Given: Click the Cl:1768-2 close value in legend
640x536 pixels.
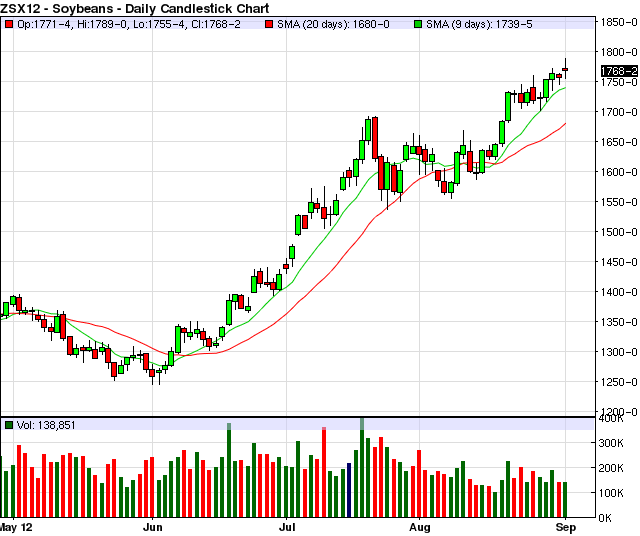Looking at the screenshot, I should point(216,24).
